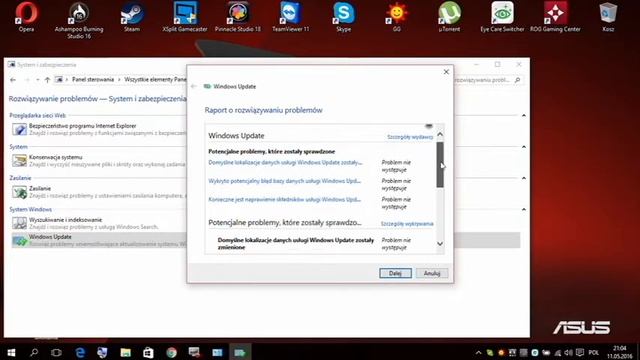The width and height of the screenshot is (640, 360).
Task: Open File Explorer from taskbar
Action: pos(125,352)
